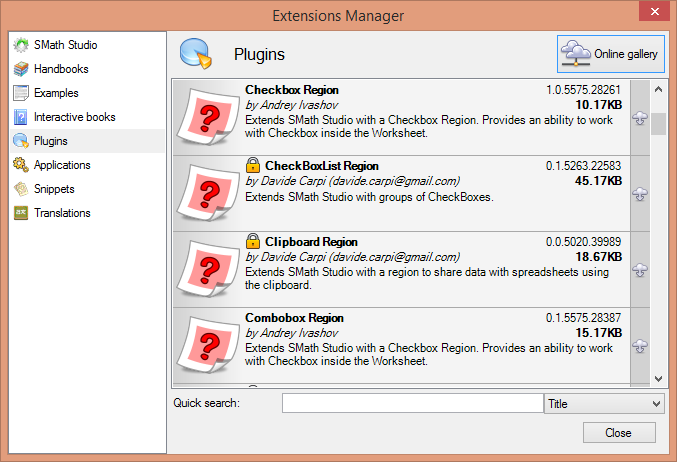This screenshot has height=462, width=677.
Task: Click download icon for Combobox Region
Action: coord(640,346)
